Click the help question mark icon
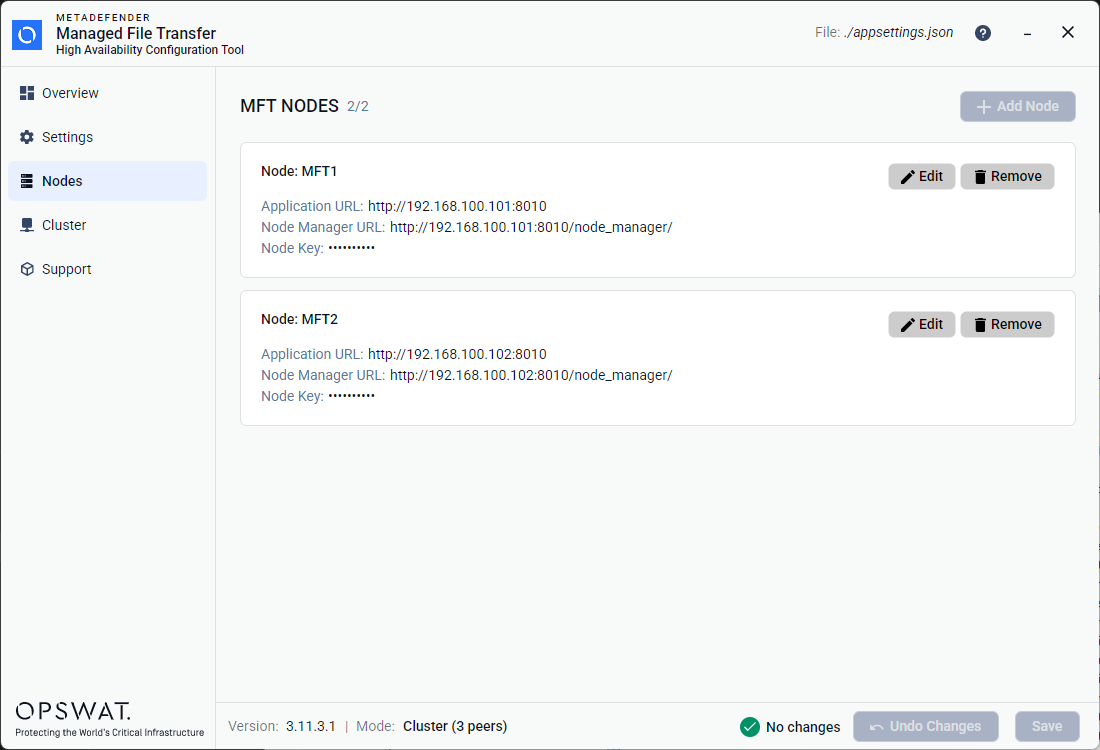Screen dimensions: 1100x750 pyautogui.click(x=983, y=33)
